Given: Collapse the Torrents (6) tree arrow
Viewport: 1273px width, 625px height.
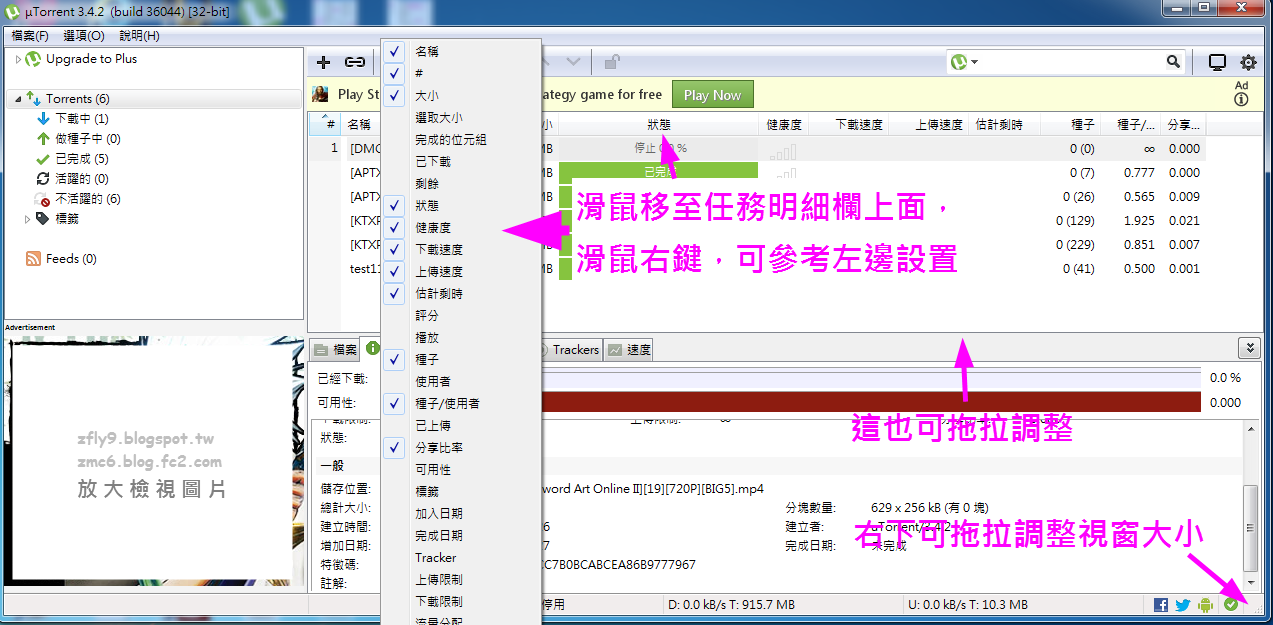Looking at the screenshot, I should [18, 99].
